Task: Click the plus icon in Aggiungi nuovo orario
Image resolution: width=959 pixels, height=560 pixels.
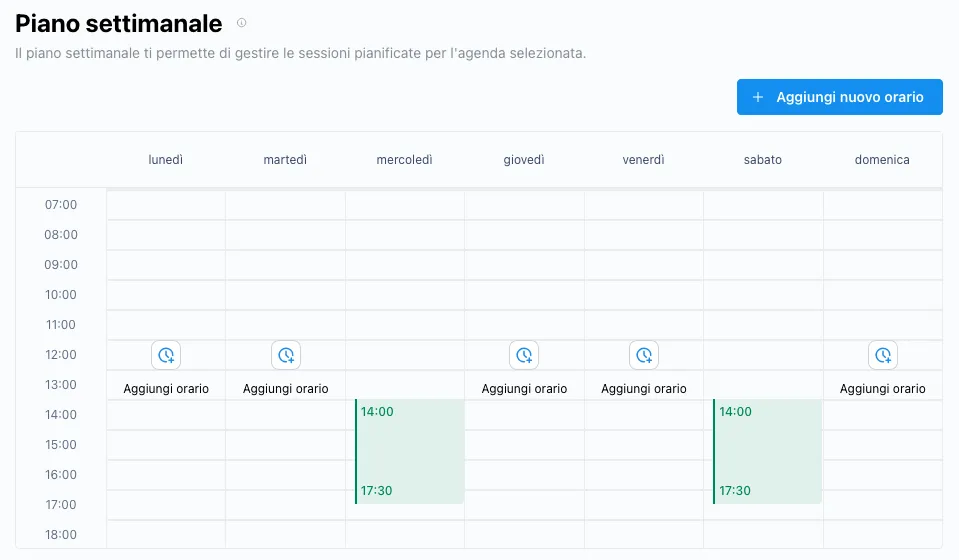Action: tap(758, 97)
